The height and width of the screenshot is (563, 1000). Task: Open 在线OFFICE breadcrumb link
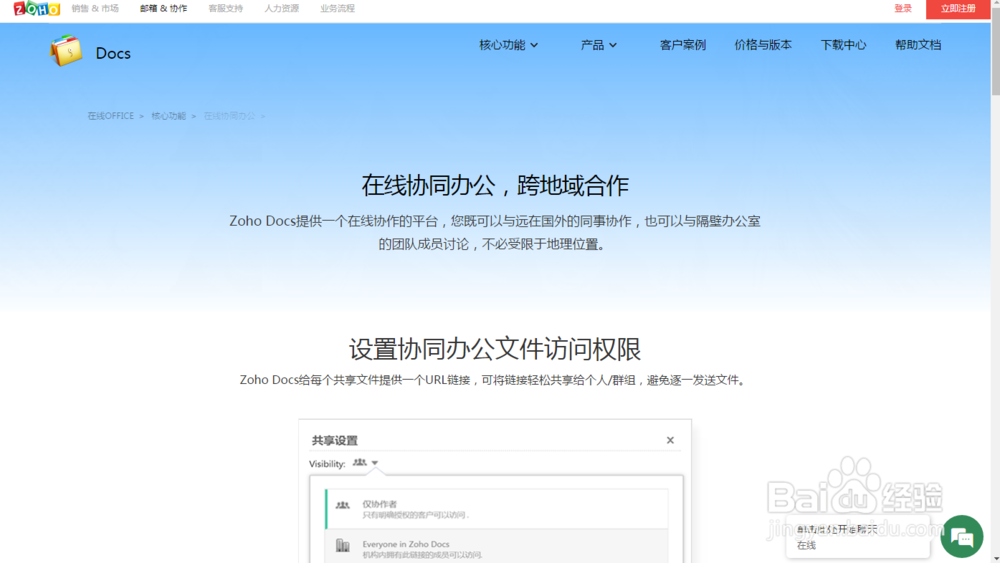[110, 116]
